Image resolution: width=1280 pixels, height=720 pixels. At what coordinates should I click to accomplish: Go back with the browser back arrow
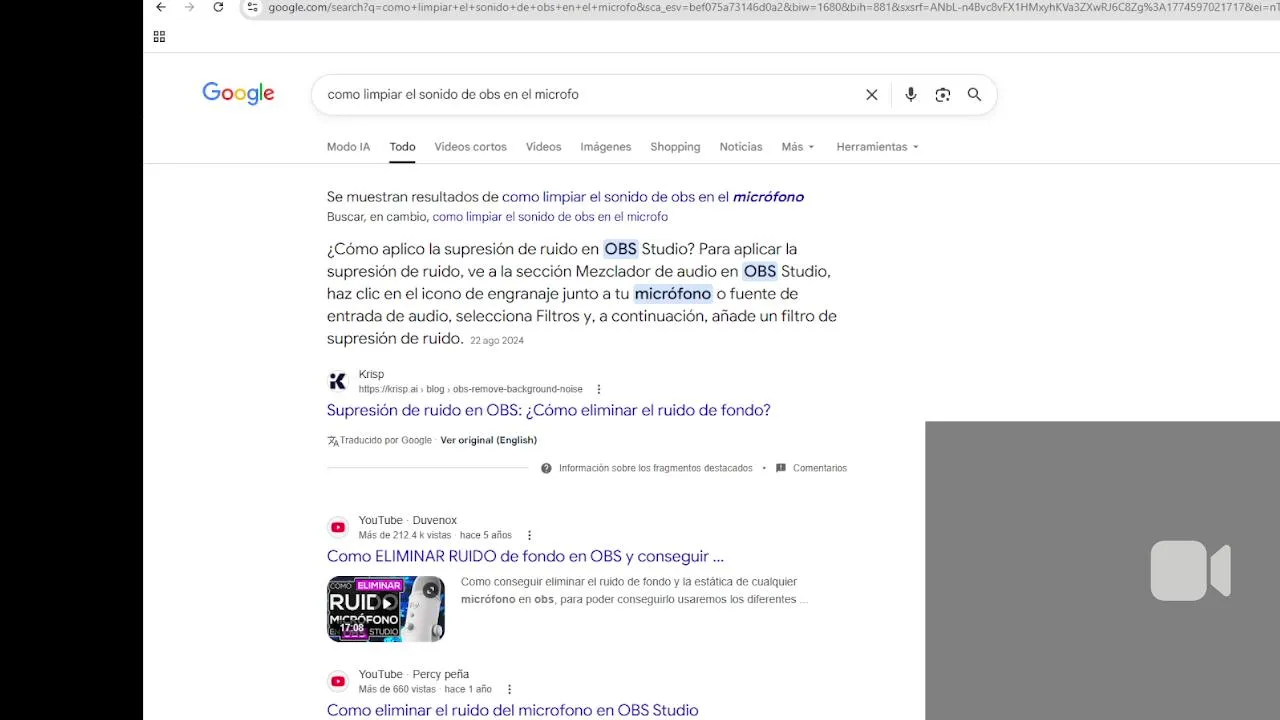tap(161, 7)
